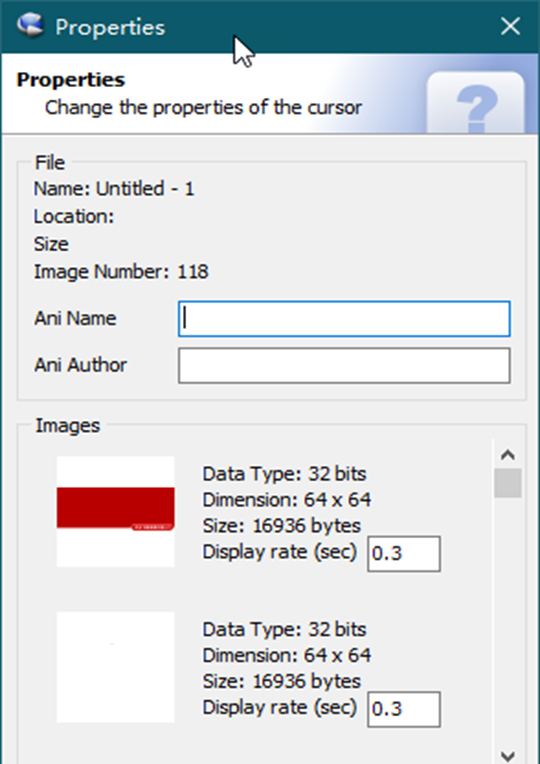
Task: Select the blank white second frame thumbnail
Action: [x=116, y=667]
